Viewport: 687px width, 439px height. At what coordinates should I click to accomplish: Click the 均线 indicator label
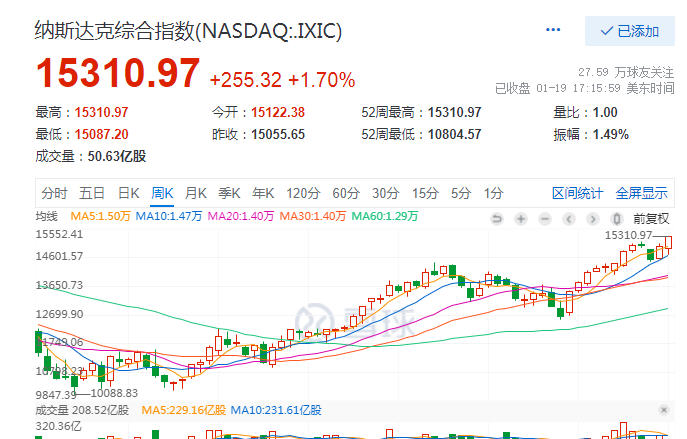[46, 216]
